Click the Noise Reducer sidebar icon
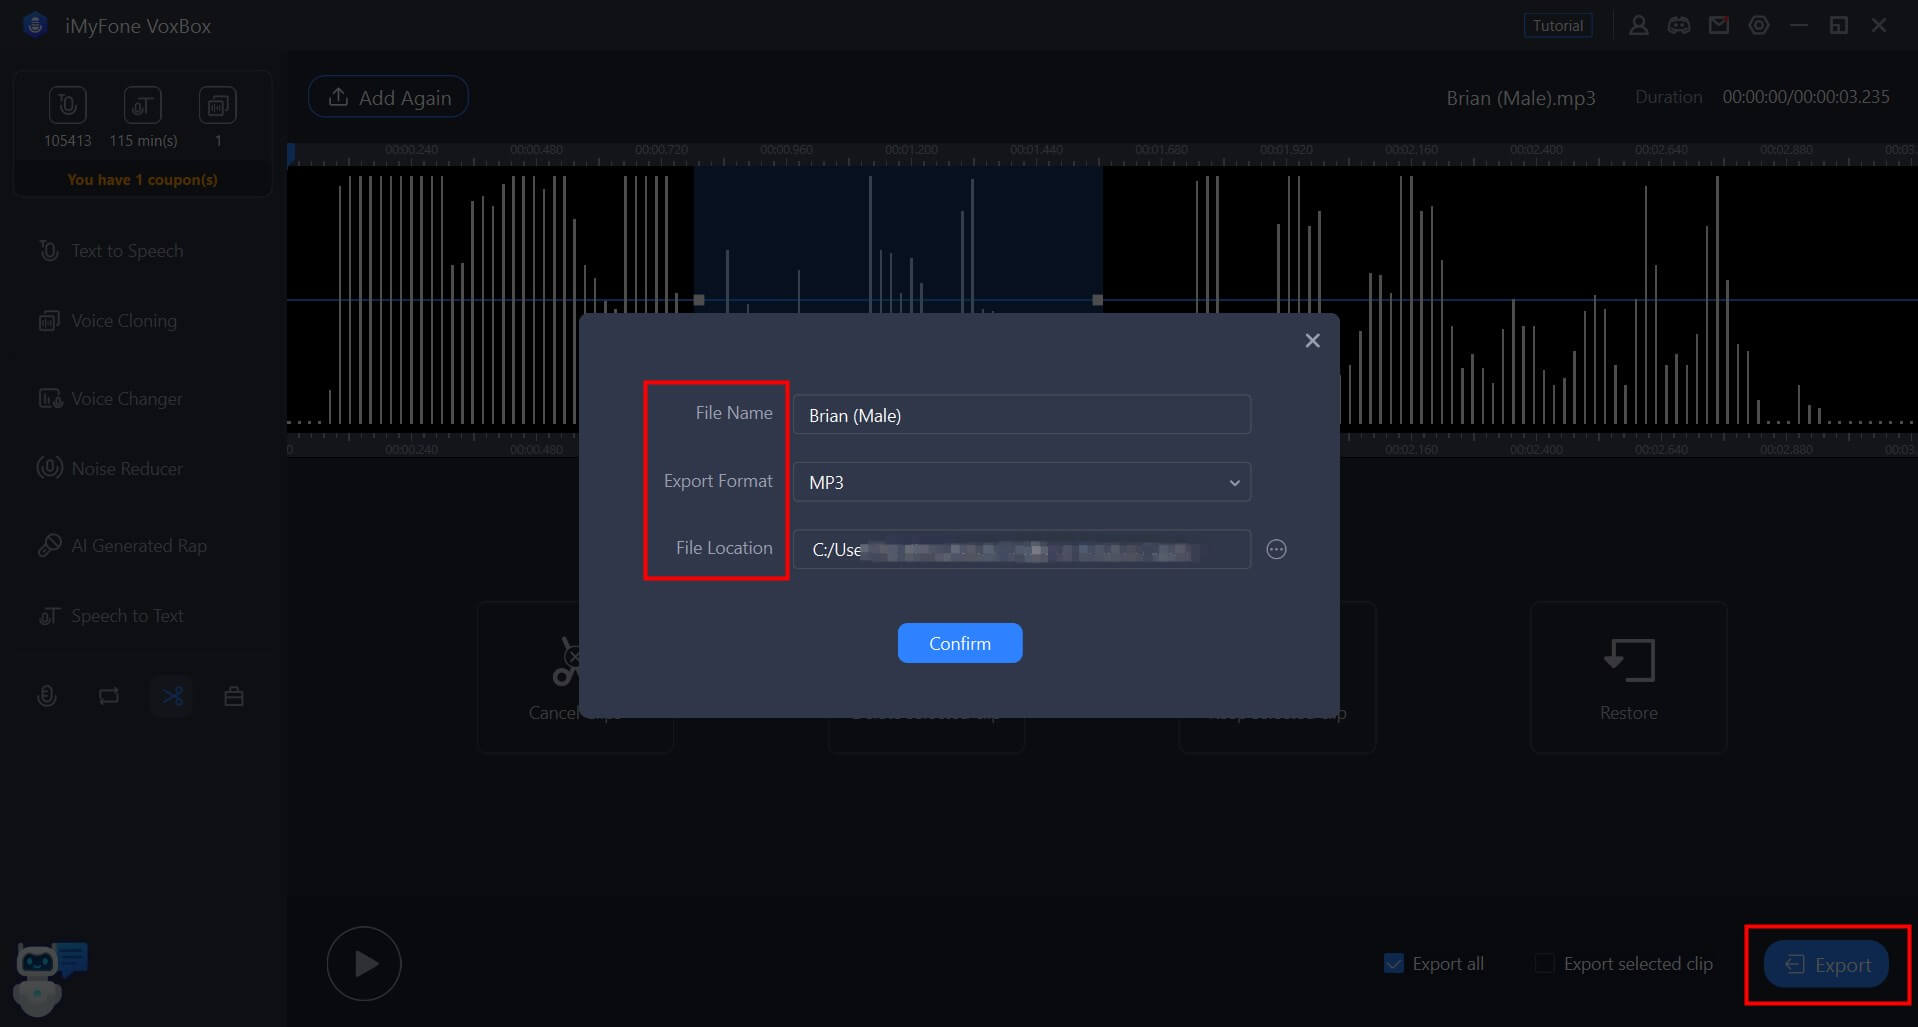Screen dimensions: 1918x1027 coord(49,468)
